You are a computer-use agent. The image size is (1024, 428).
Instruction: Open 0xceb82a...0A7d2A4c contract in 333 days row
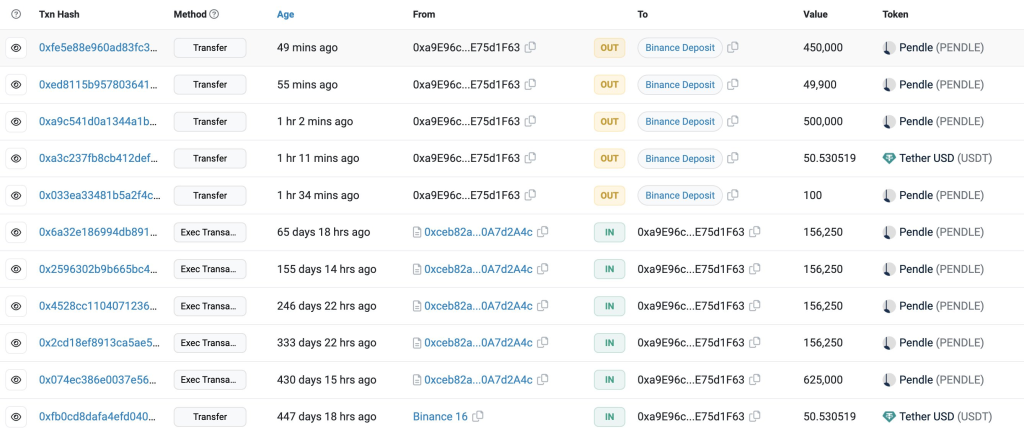click(x=478, y=343)
